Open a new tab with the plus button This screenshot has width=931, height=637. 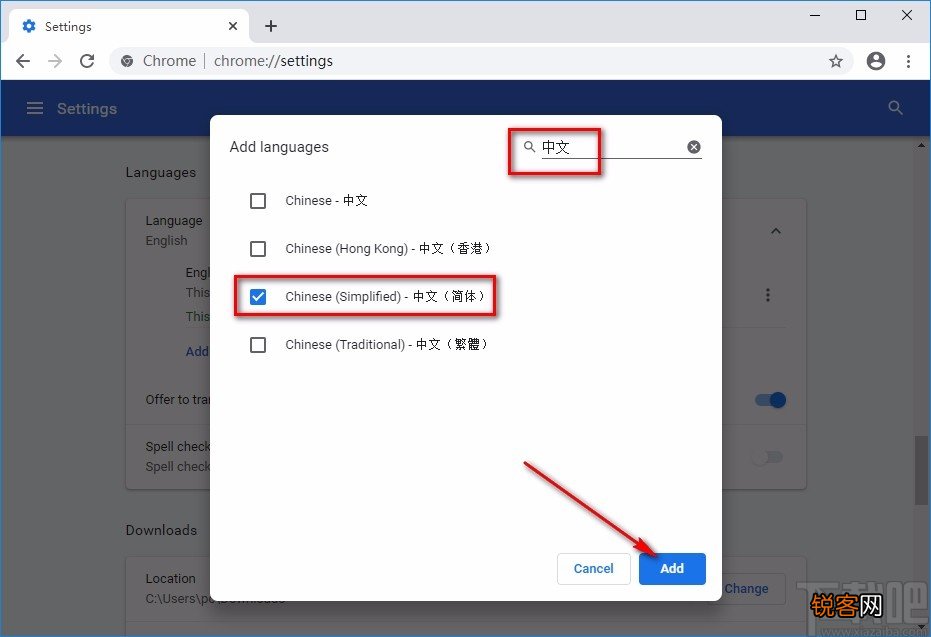pos(271,26)
